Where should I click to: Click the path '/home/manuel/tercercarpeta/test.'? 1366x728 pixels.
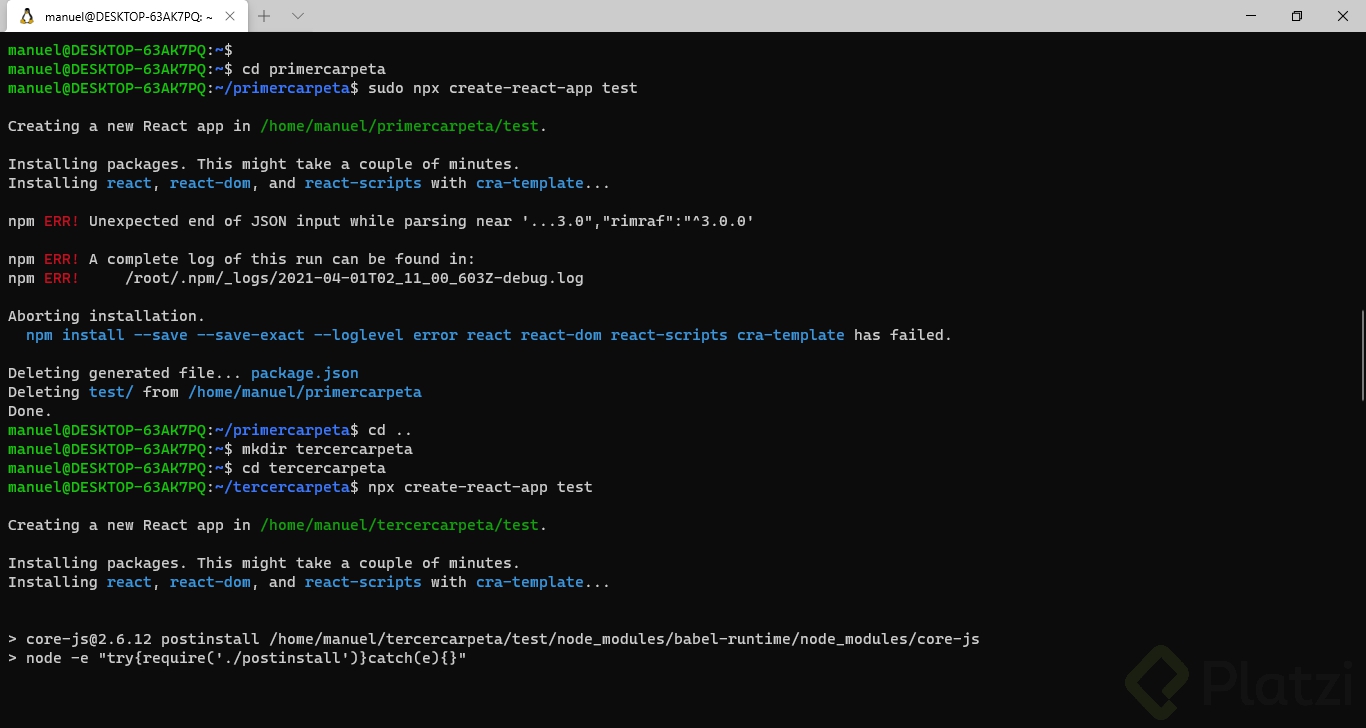coord(404,525)
